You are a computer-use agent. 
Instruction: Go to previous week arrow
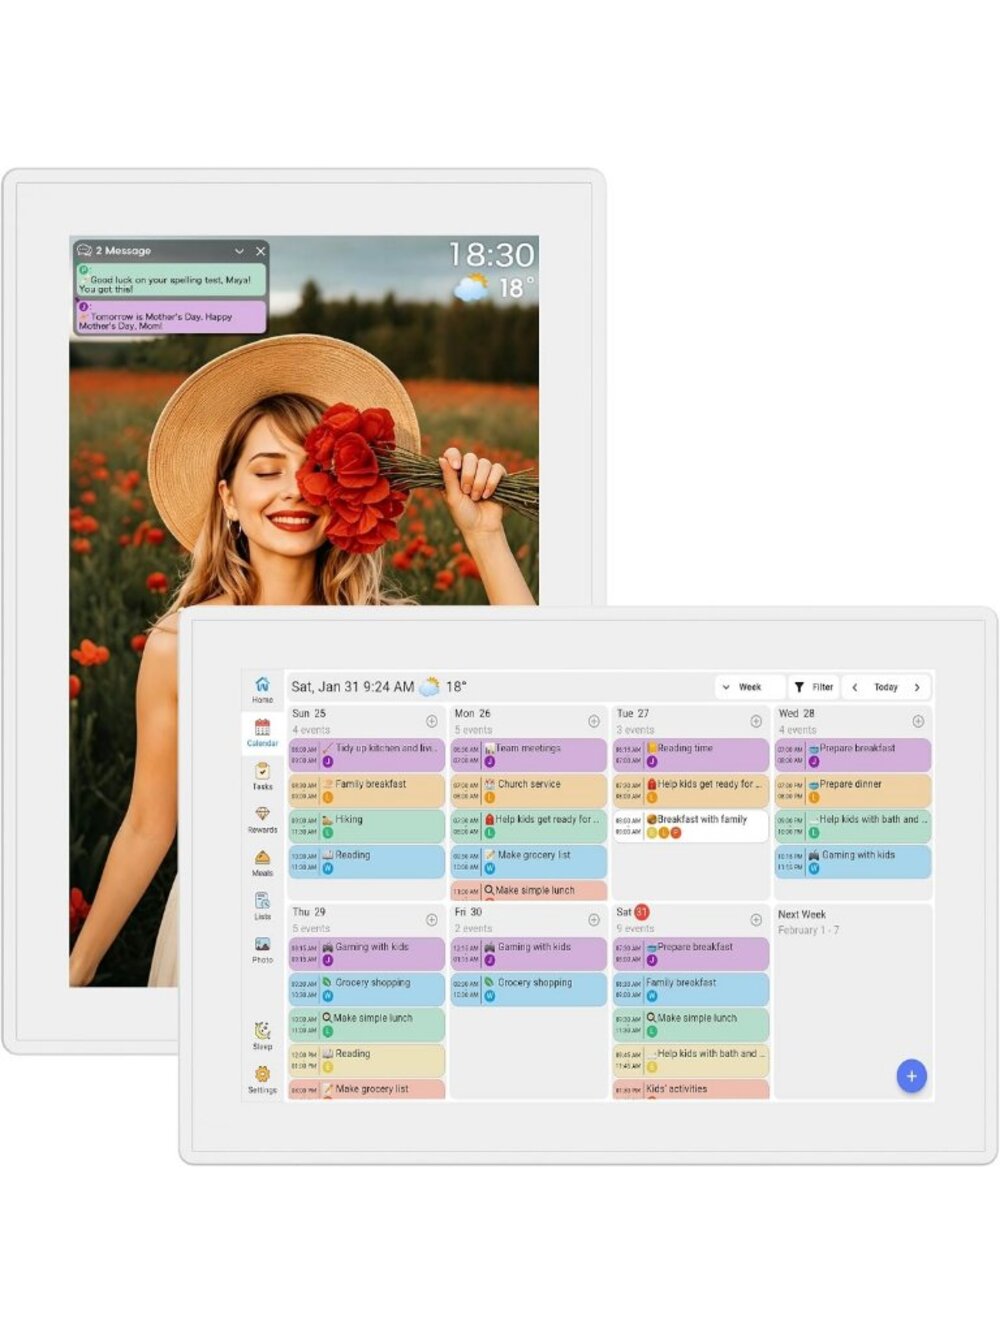pos(855,687)
